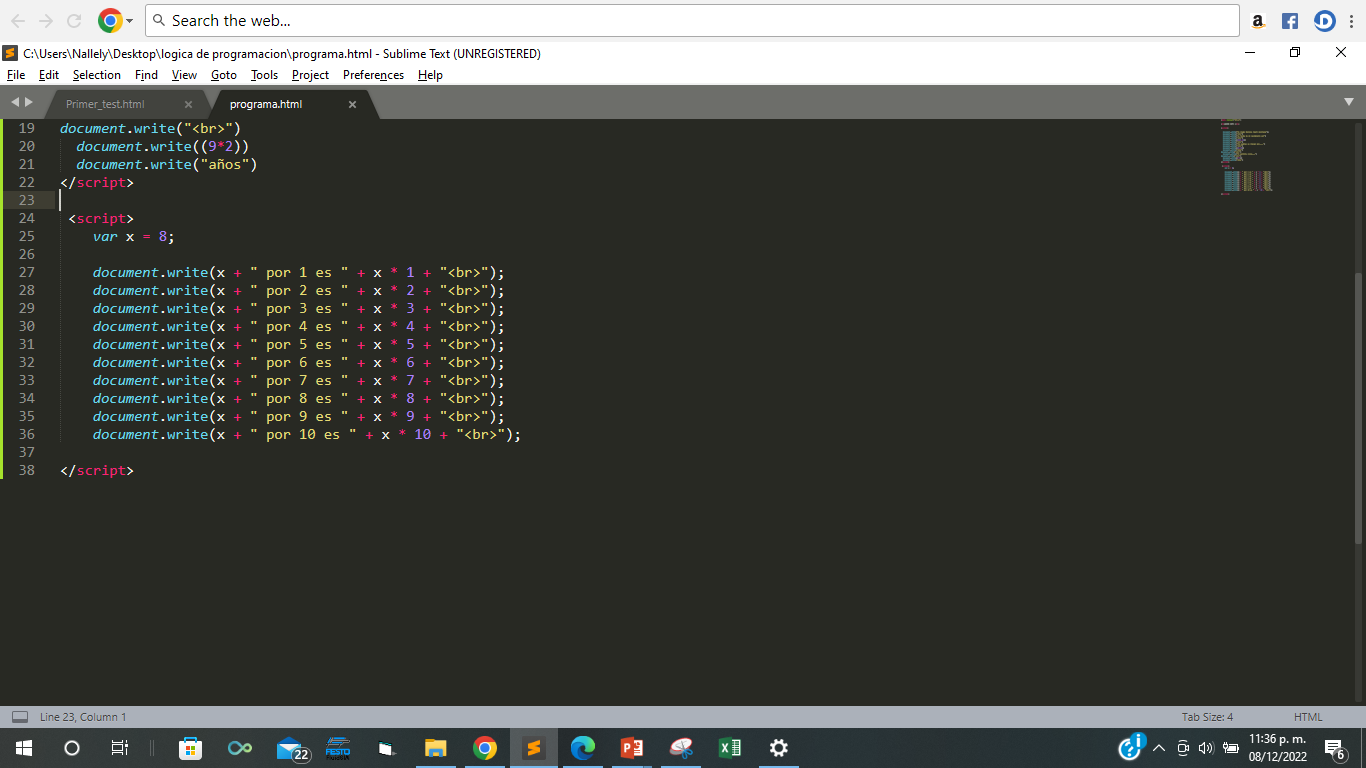Open the Selection menu

[96, 75]
